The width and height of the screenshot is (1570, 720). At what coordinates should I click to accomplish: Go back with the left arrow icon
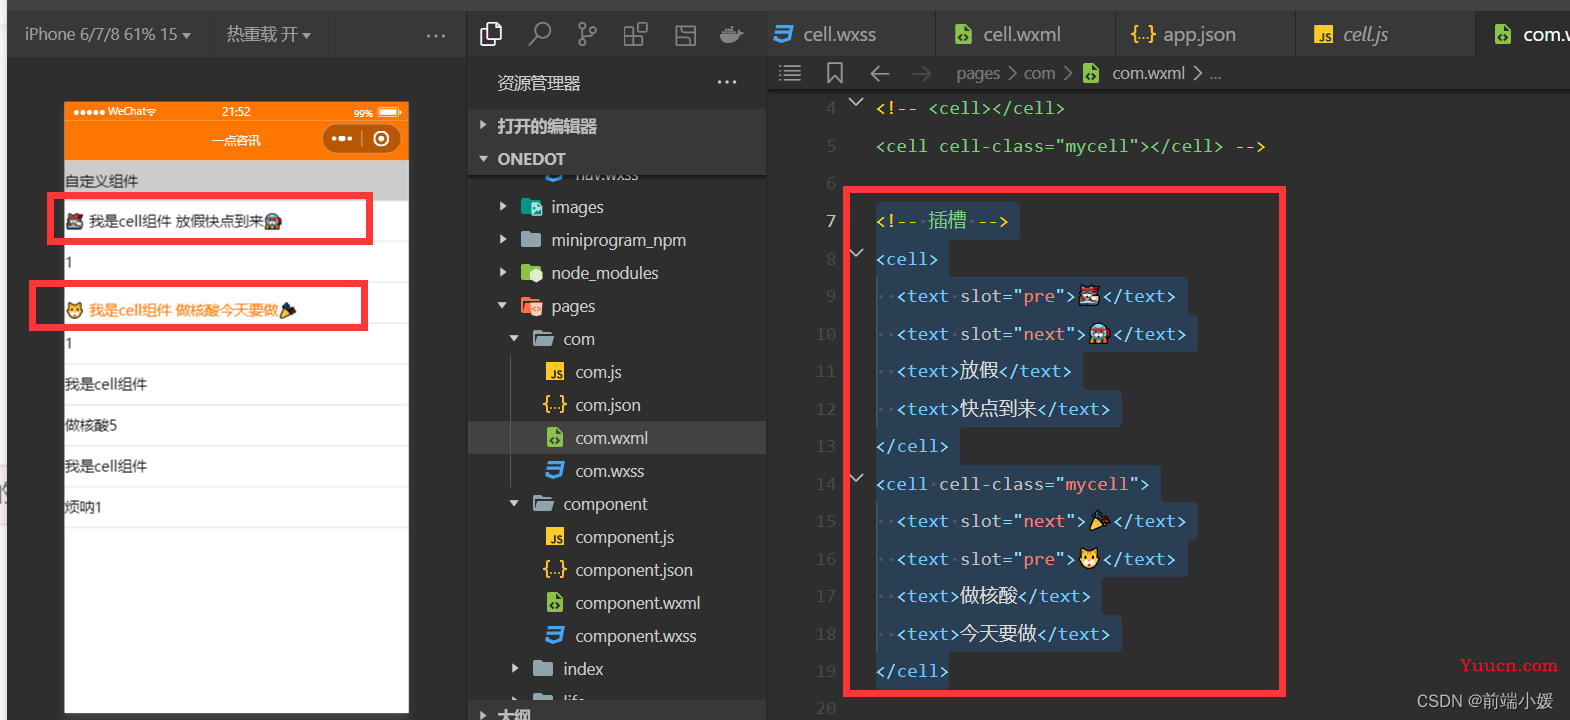pos(879,73)
